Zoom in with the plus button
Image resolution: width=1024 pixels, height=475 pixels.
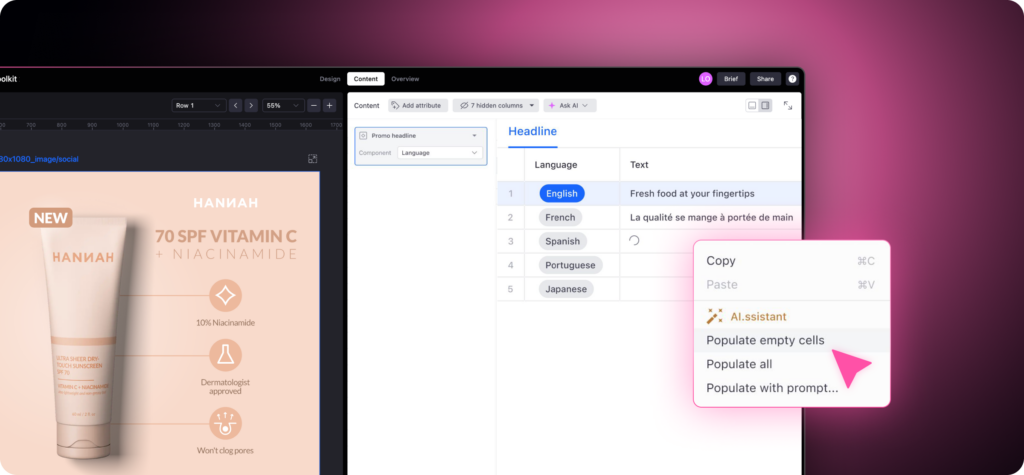(x=329, y=105)
